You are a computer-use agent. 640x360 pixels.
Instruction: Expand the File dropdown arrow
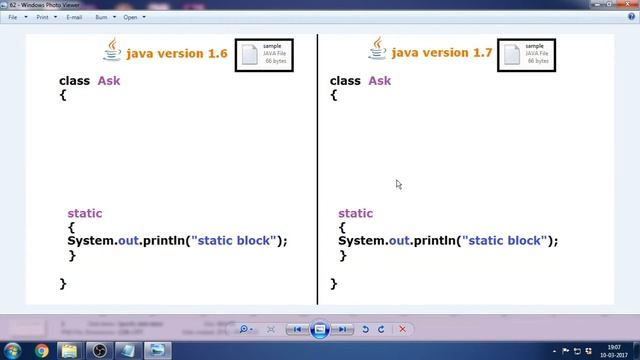coord(26,17)
